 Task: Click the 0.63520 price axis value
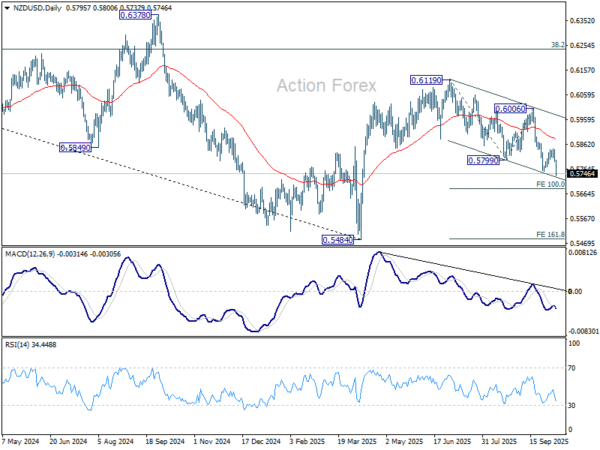[x=583, y=21]
